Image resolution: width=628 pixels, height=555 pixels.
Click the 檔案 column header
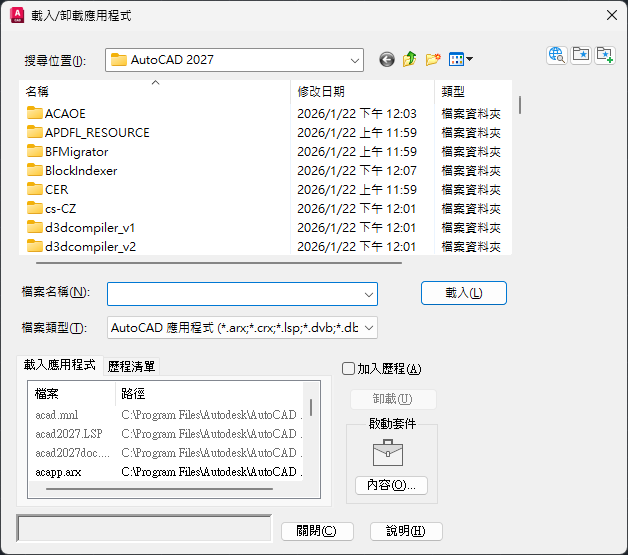click(x=72, y=394)
